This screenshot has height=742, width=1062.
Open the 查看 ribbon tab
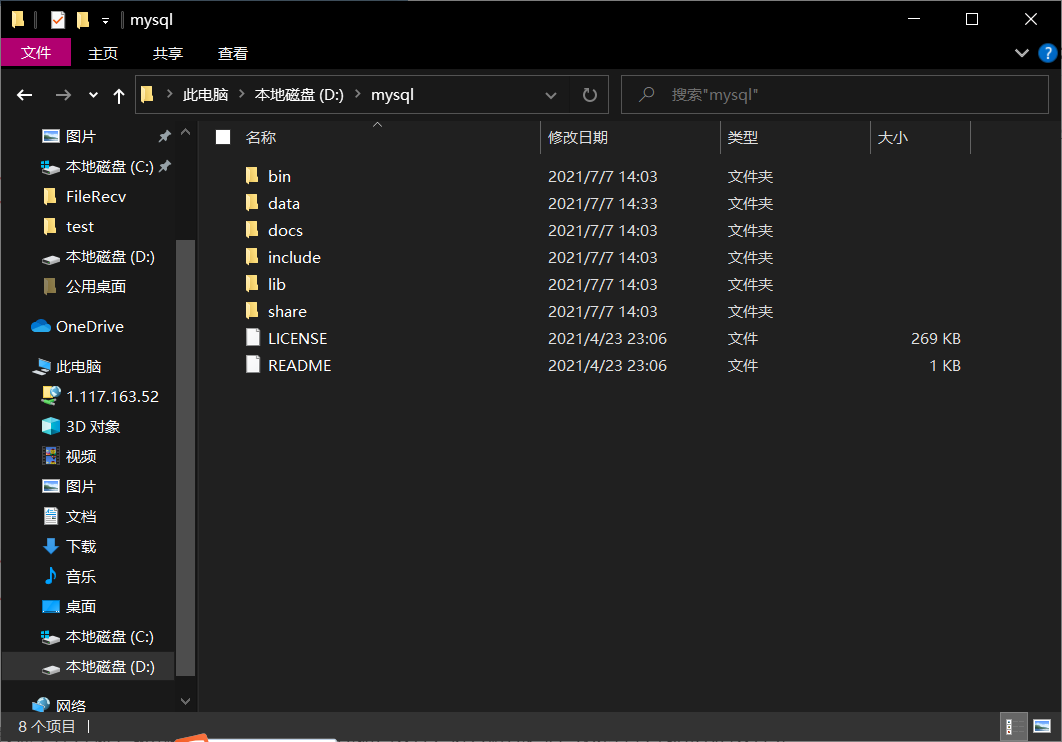pyautogui.click(x=233, y=53)
